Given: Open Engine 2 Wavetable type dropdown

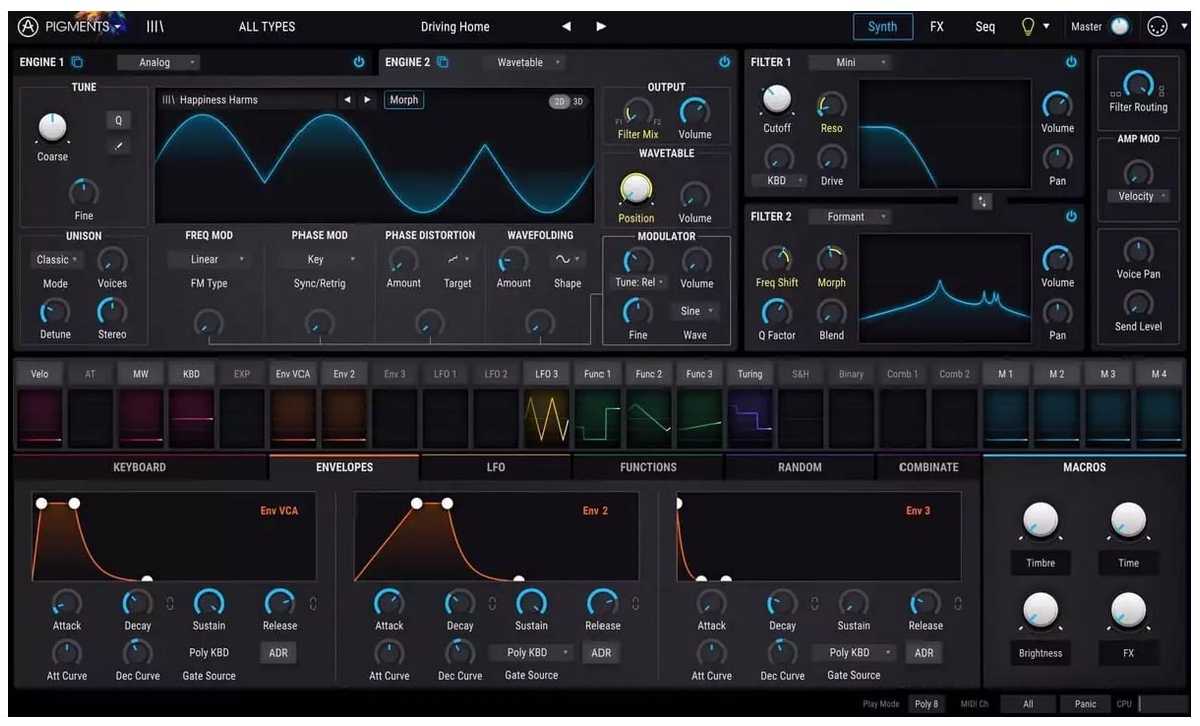Looking at the screenshot, I should tap(525, 62).
